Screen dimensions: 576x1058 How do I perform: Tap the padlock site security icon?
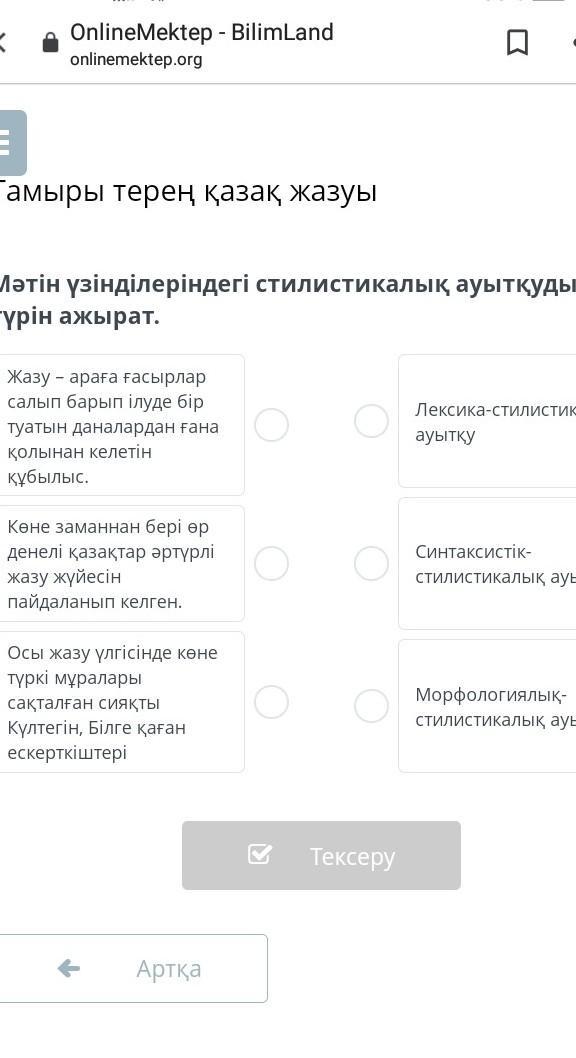[x=51, y=43]
